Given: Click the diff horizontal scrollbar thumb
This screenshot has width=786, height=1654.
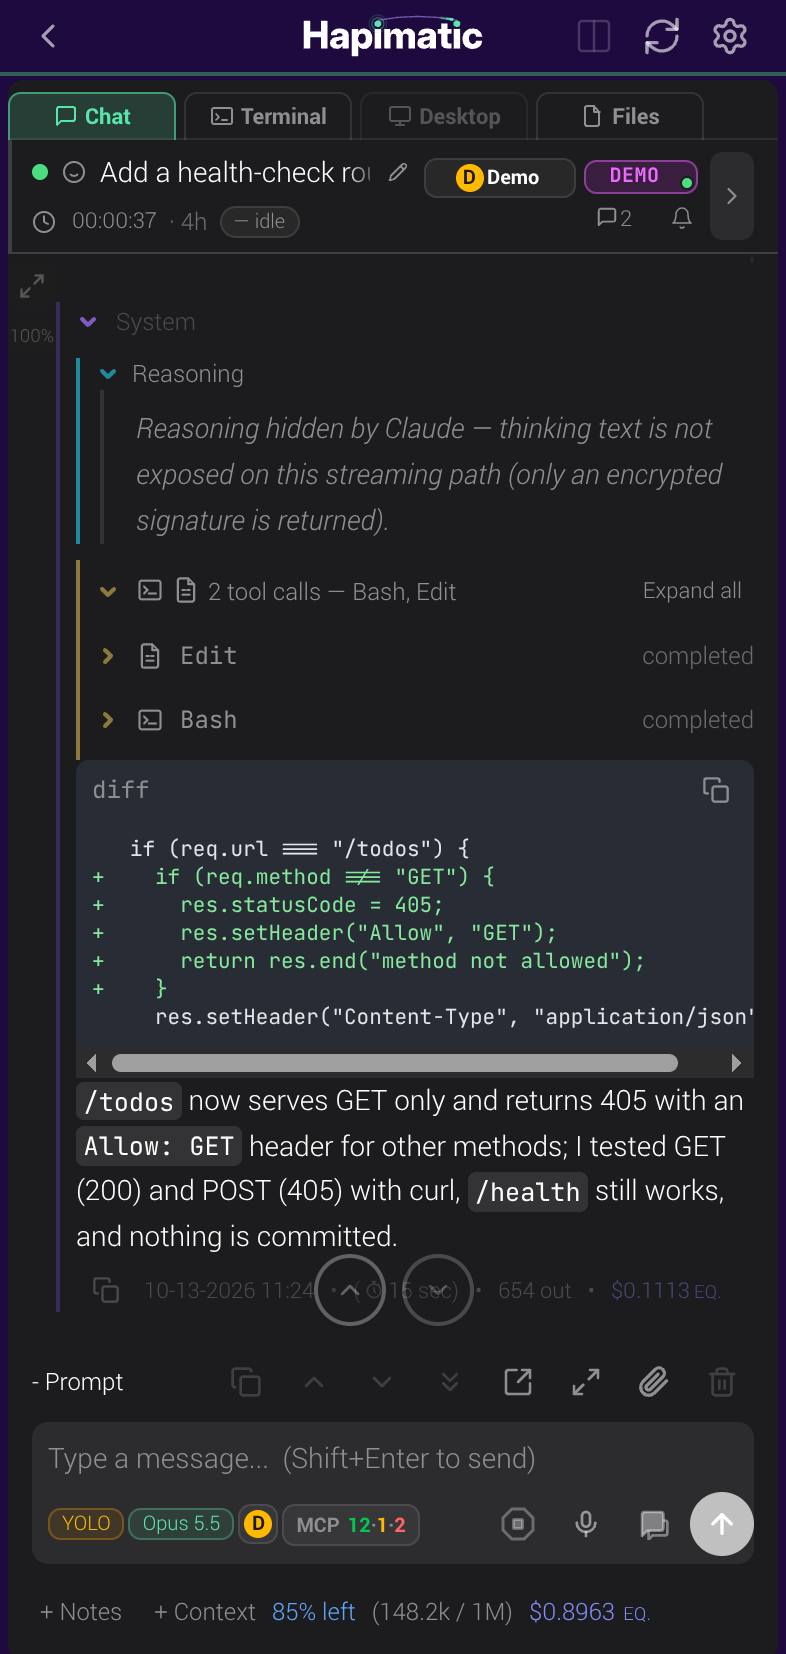Looking at the screenshot, I should pos(395,1063).
